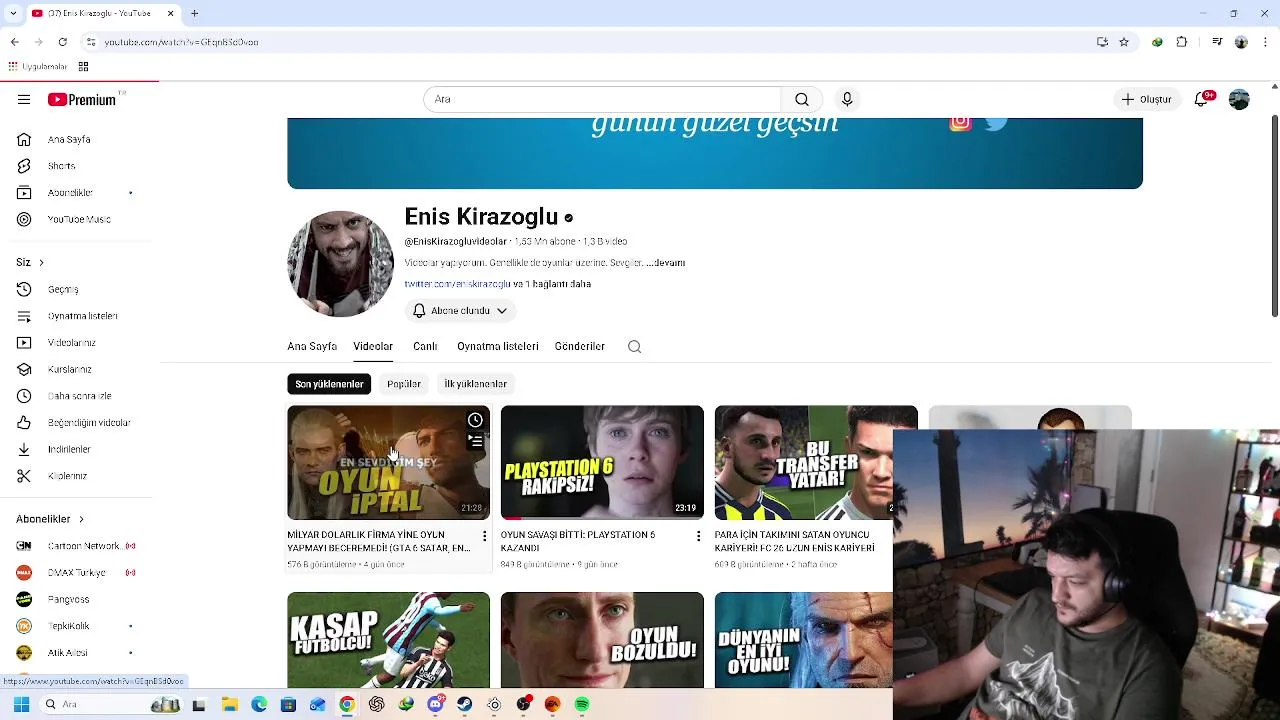Open Geçmiş history in the sidebar
The width and height of the screenshot is (1280, 720).
pyautogui.click(x=80, y=289)
